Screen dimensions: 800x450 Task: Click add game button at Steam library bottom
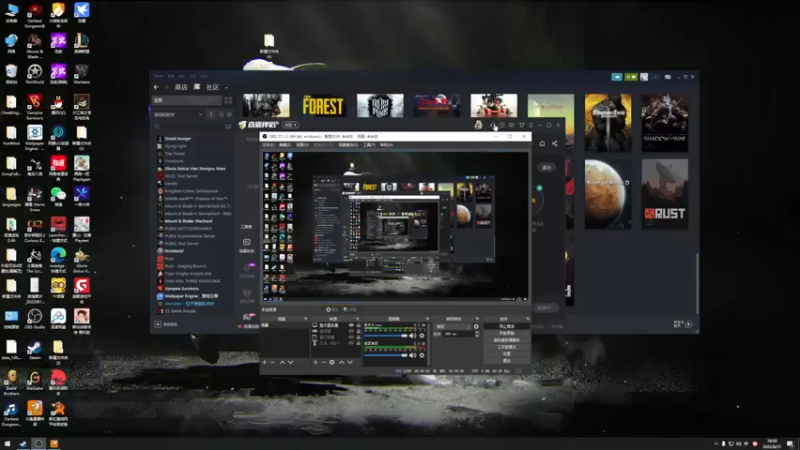tap(158, 324)
